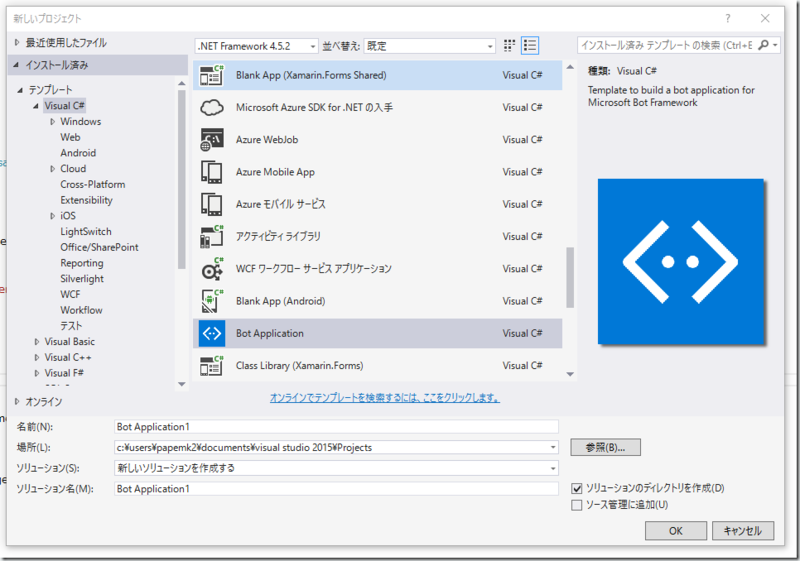Open the online template search link
The height and width of the screenshot is (561, 800).
pos(385,397)
